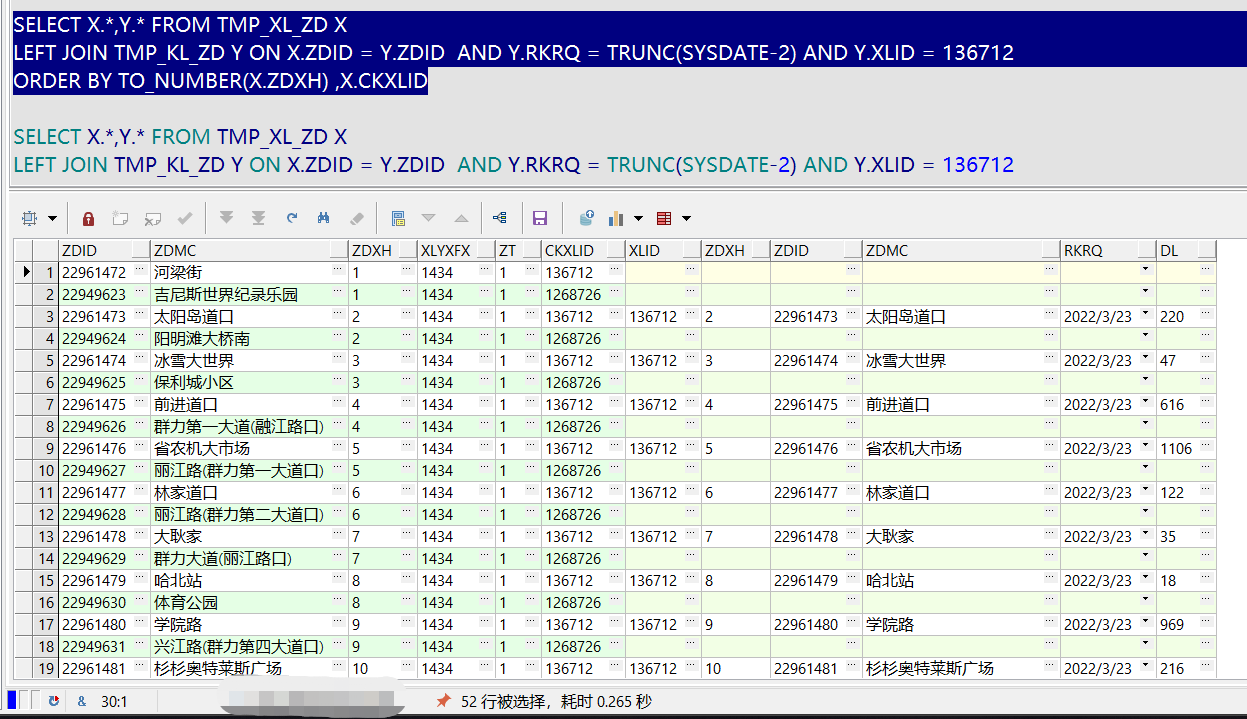
Task: Click ellipsis button in 河梁街 cell
Action: (x=338, y=272)
